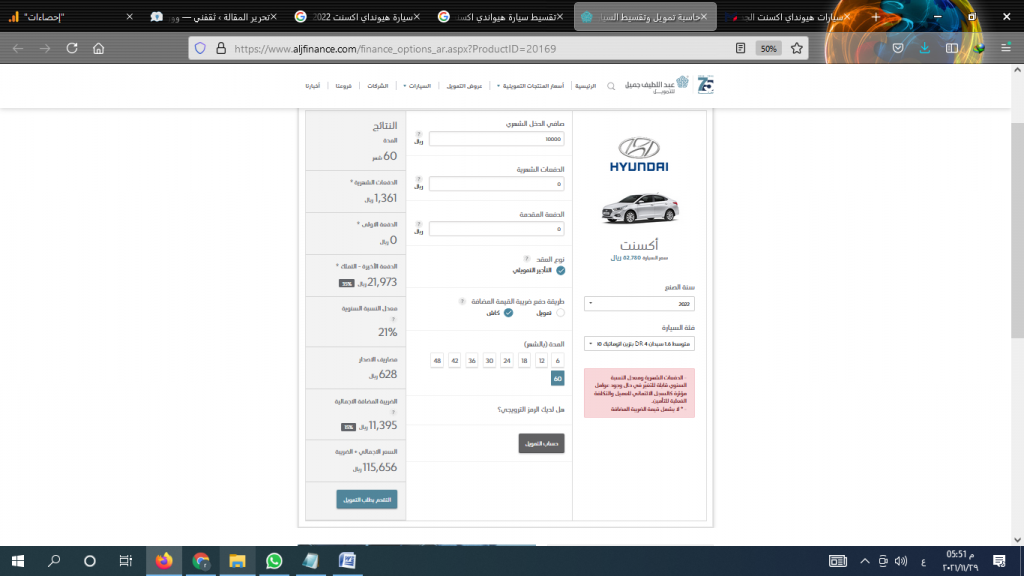This screenshot has height=576, width=1024.
Task: Close the active finance calculator tab
Action: (704, 17)
